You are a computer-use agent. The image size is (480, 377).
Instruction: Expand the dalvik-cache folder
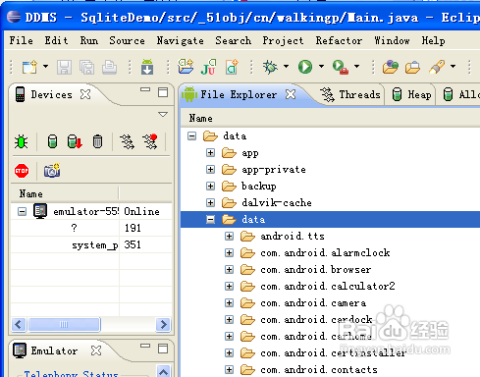point(210,203)
